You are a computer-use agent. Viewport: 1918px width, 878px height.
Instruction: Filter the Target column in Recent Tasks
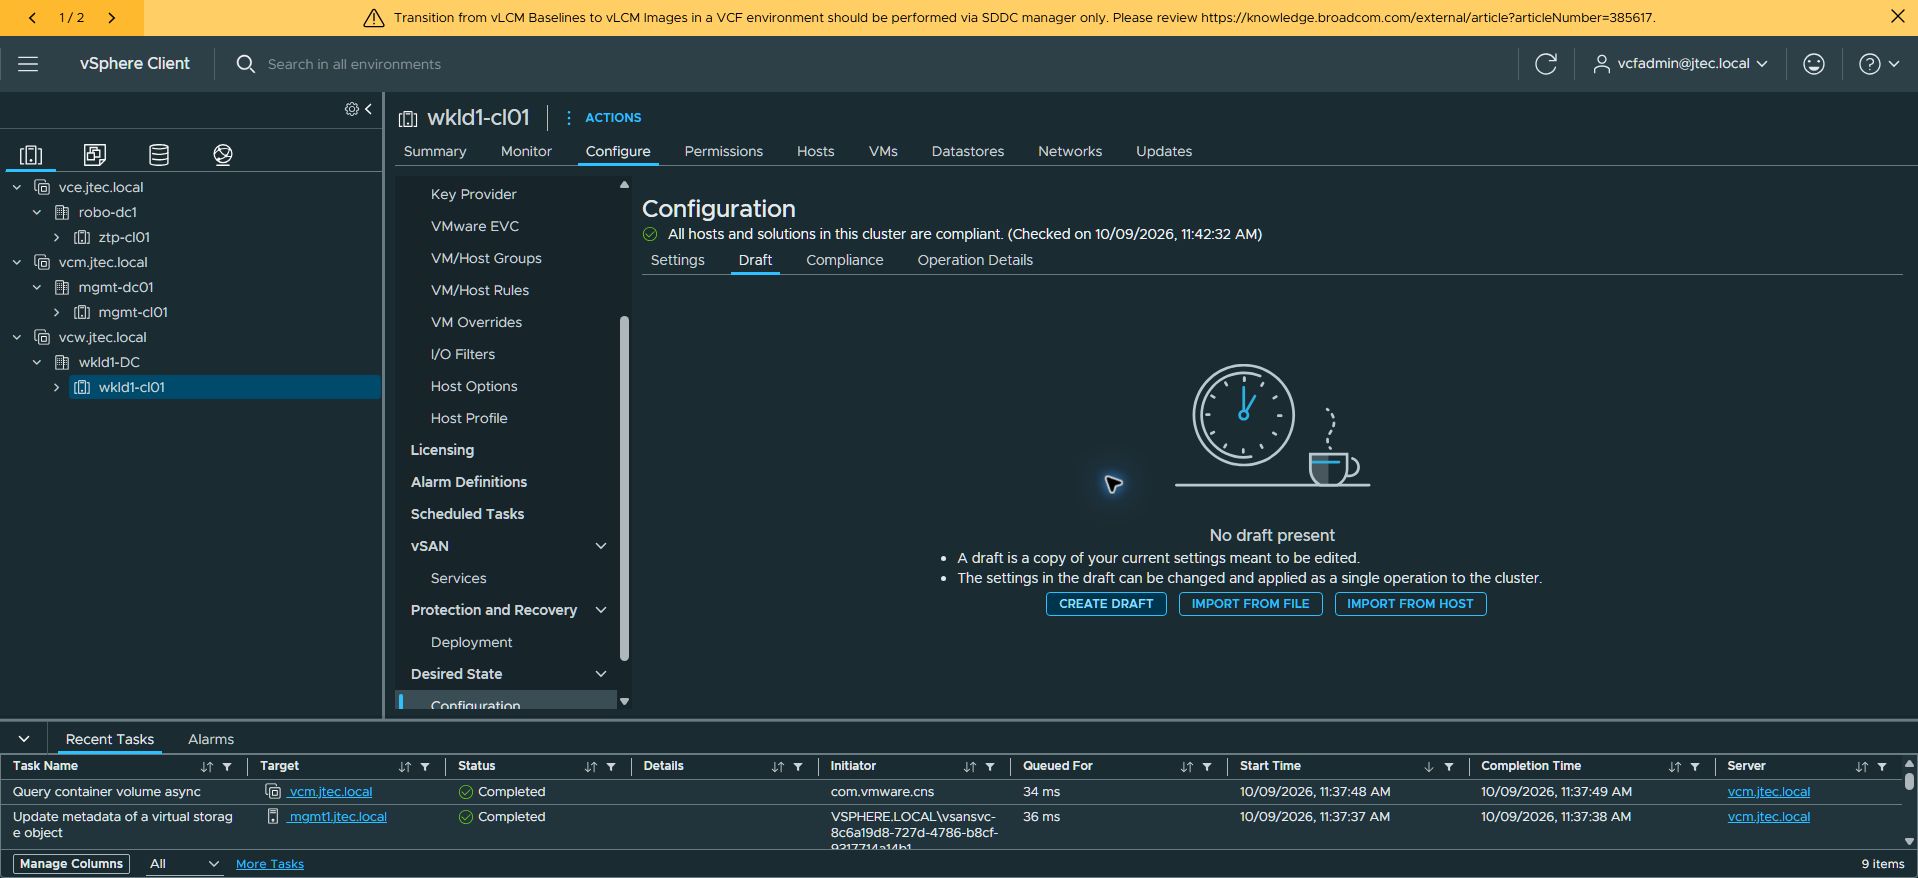[x=425, y=767]
